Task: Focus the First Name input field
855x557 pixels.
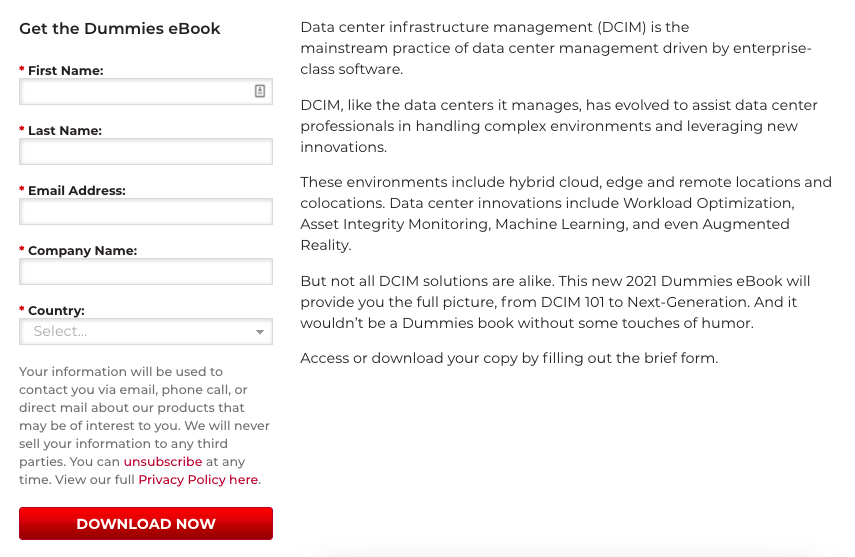Action: coord(146,92)
